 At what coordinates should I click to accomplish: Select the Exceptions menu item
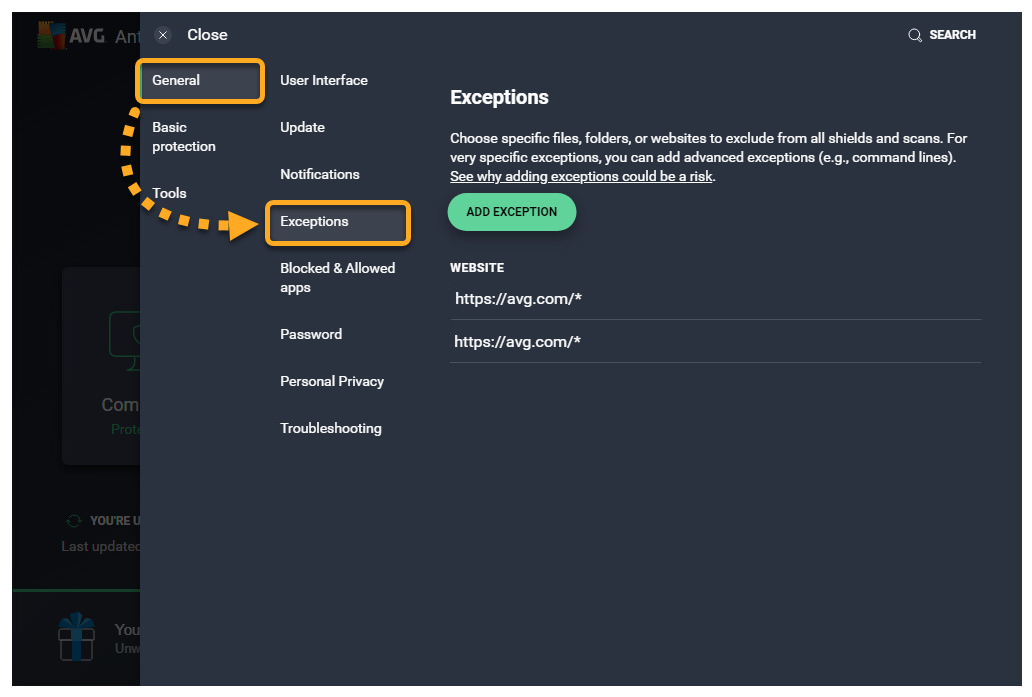point(338,222)
